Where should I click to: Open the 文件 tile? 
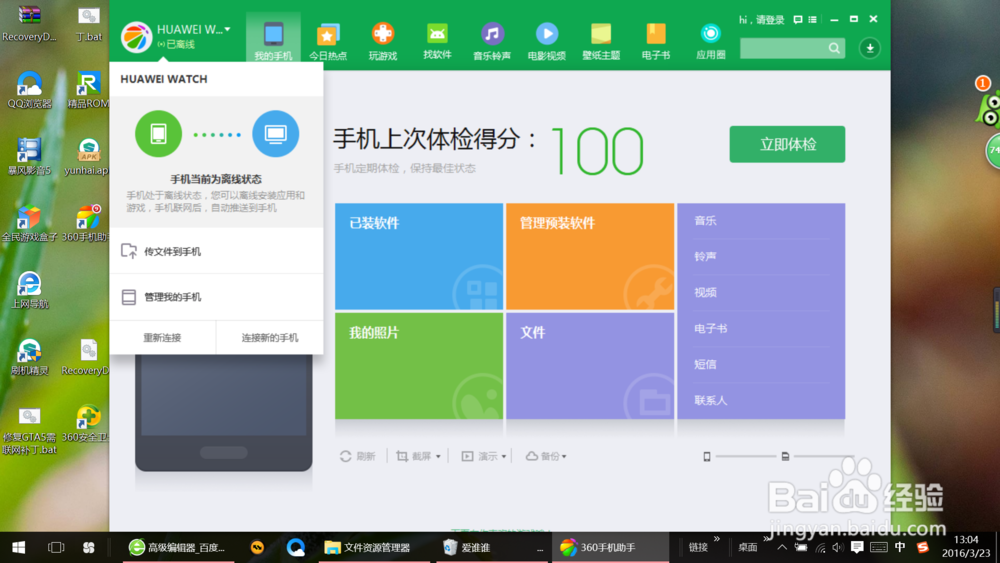[590, 366]
